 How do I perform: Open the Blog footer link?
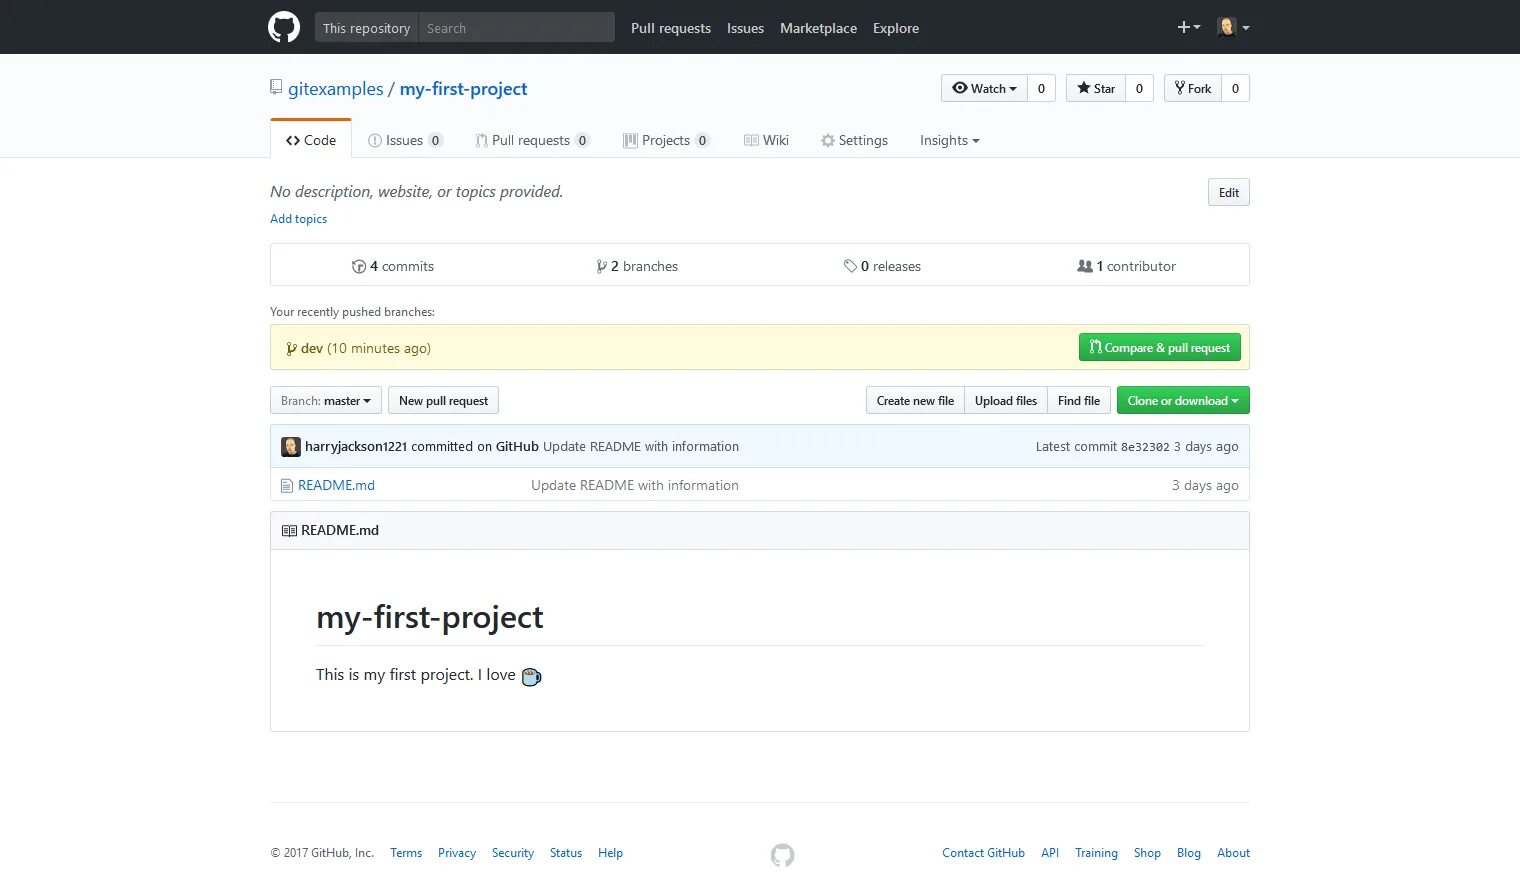click(1189, 853)
